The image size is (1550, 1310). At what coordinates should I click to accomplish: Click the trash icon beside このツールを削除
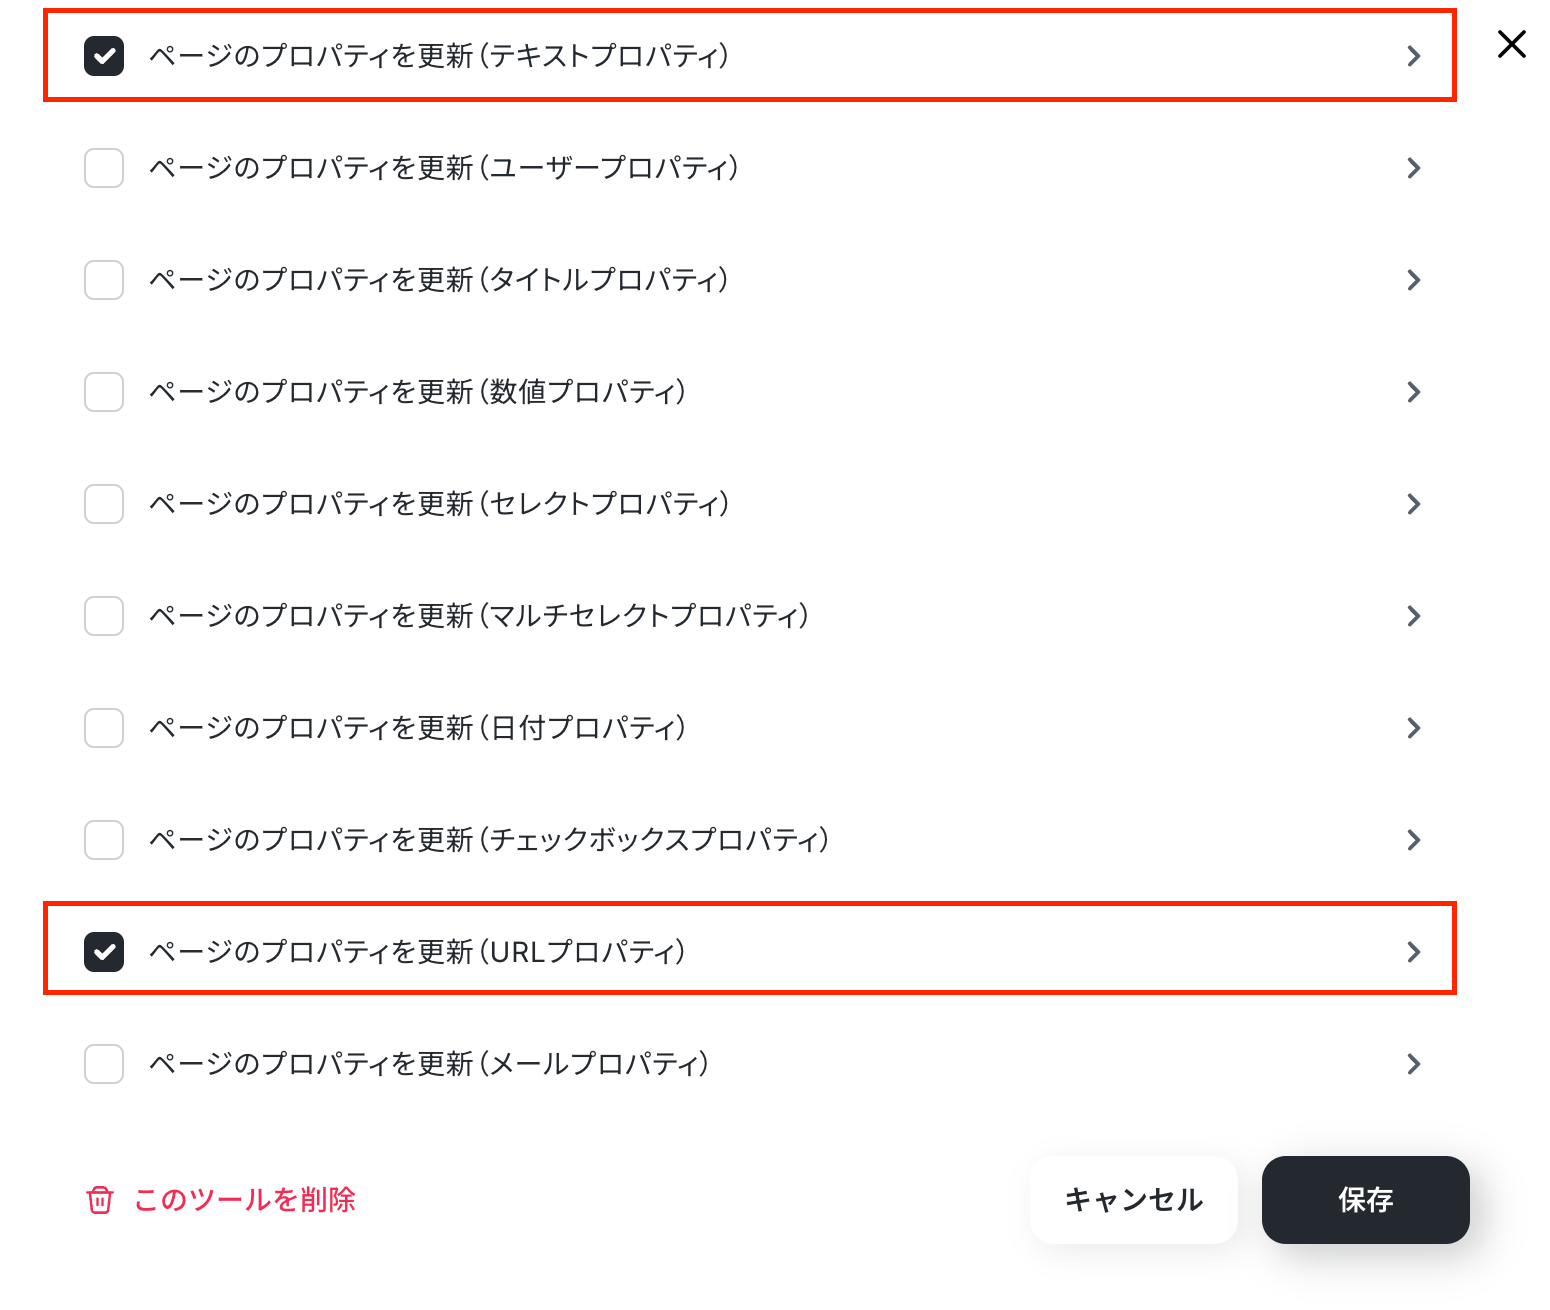[x=100, y=1199]
